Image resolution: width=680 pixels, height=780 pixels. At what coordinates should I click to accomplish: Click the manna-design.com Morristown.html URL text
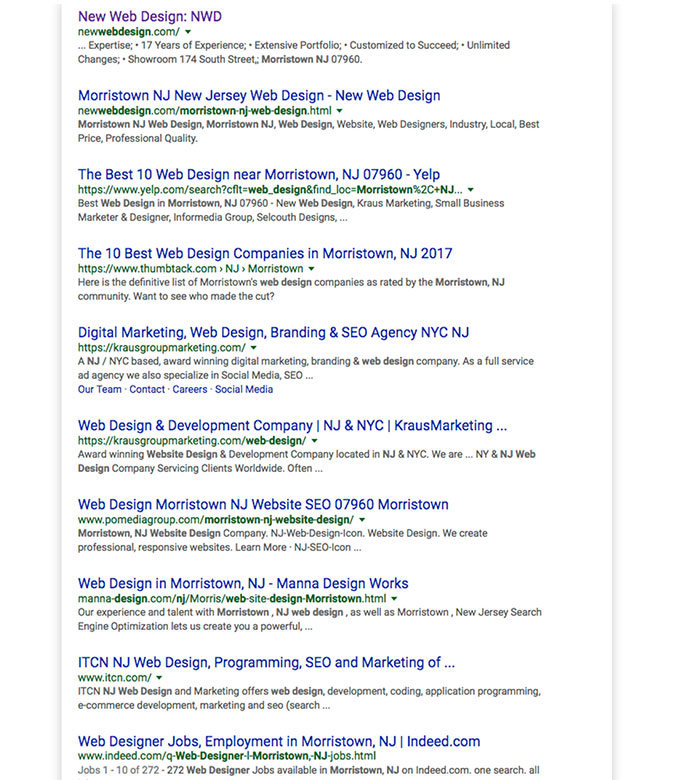(232, 599)
